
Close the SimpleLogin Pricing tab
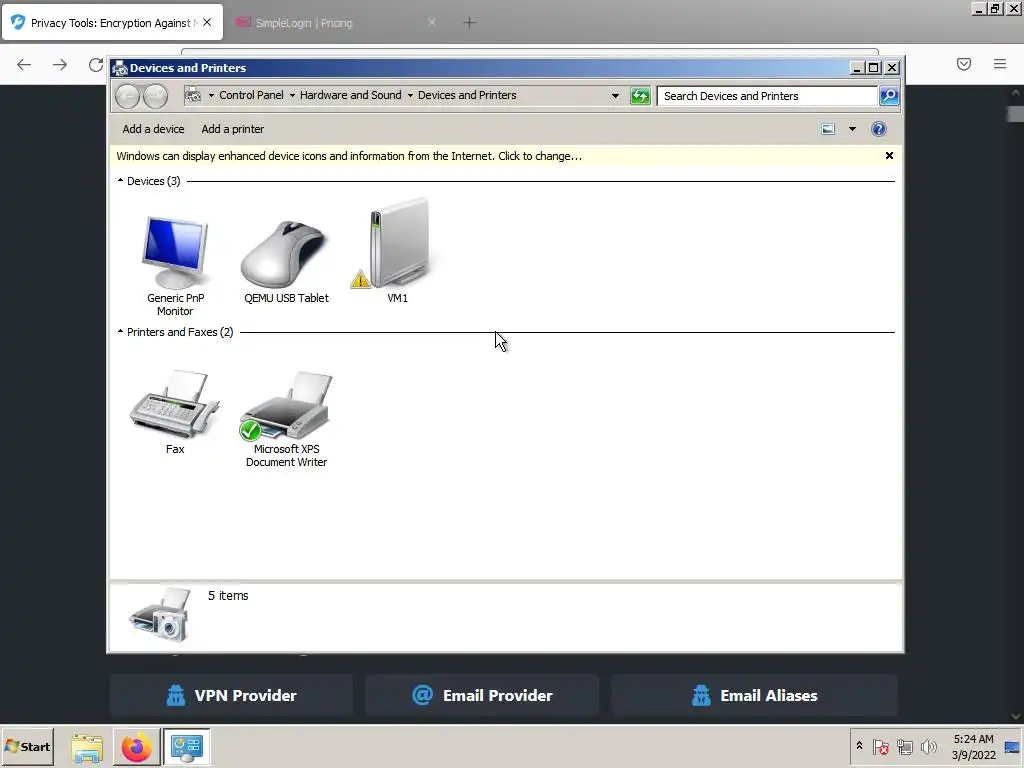432,22
